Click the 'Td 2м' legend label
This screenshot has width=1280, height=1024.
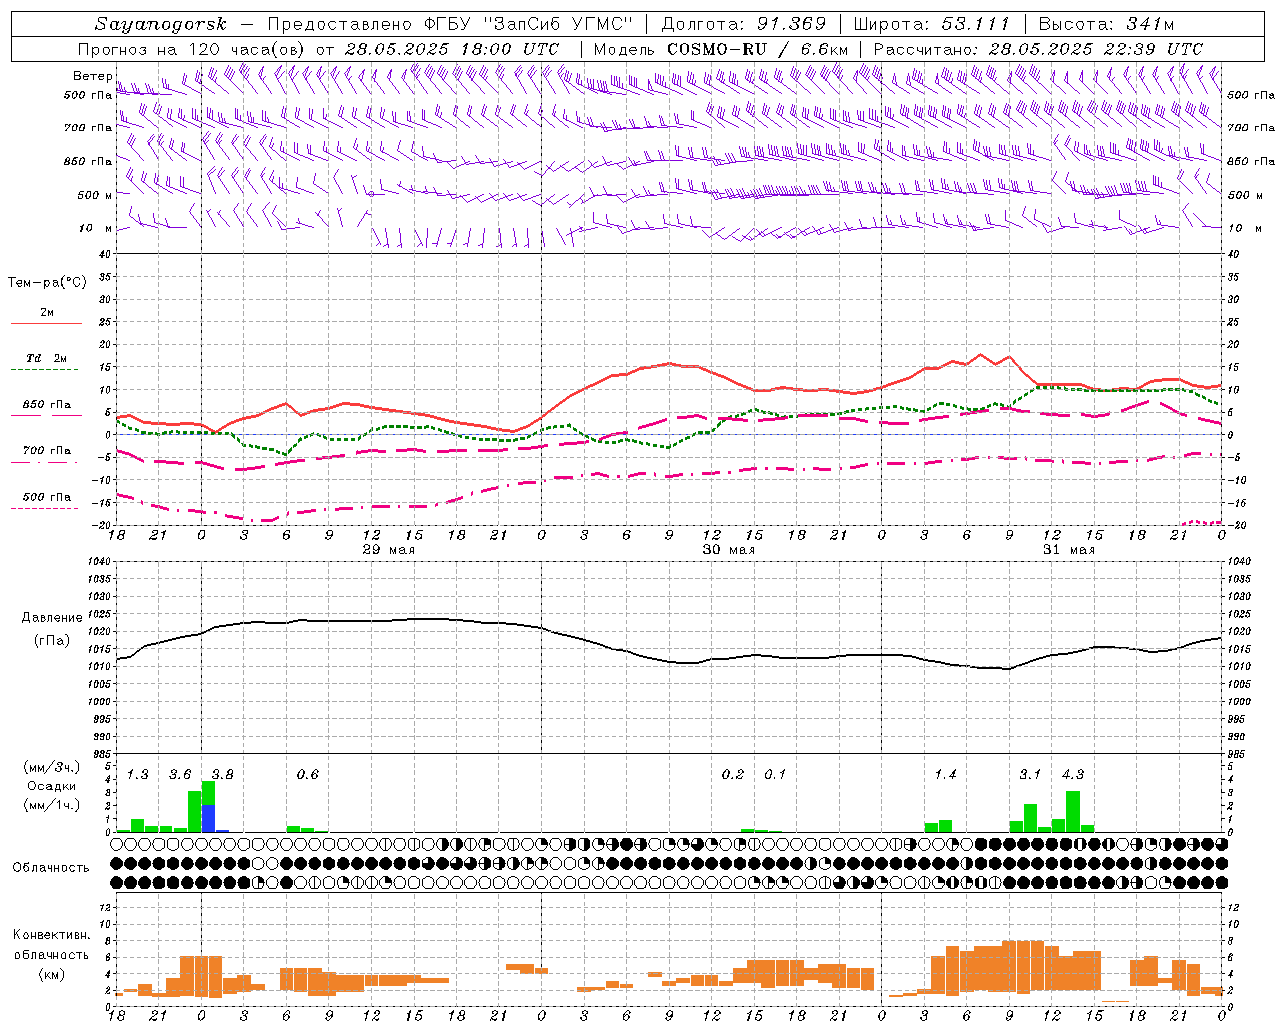47,358
